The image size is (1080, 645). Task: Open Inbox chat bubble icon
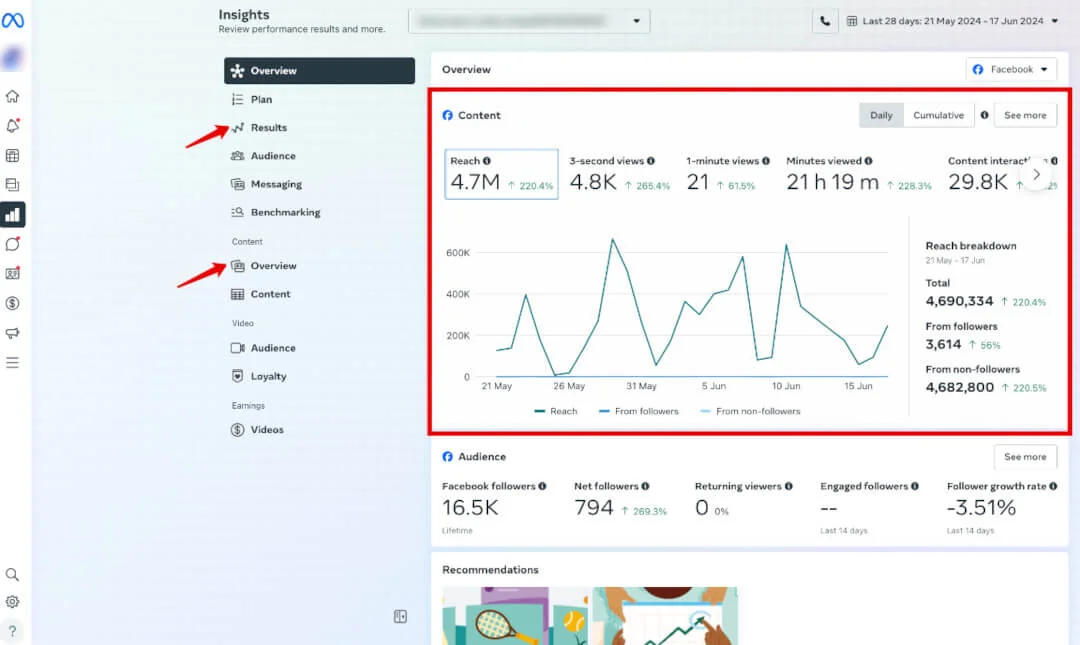click(12, 244)
